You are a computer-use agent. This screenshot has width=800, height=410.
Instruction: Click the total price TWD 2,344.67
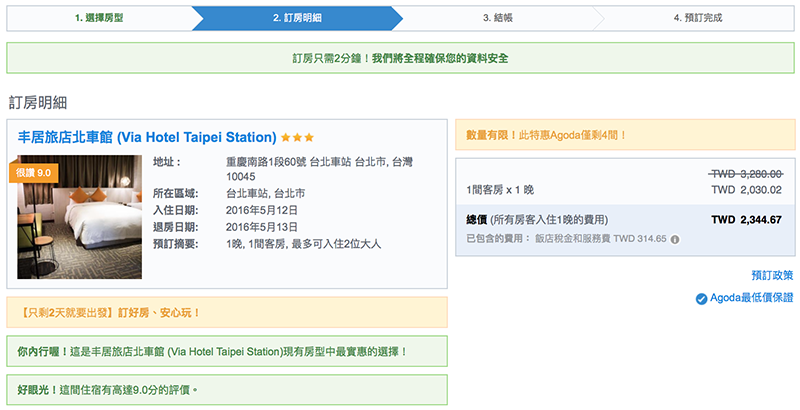click(x=746, y=220)
